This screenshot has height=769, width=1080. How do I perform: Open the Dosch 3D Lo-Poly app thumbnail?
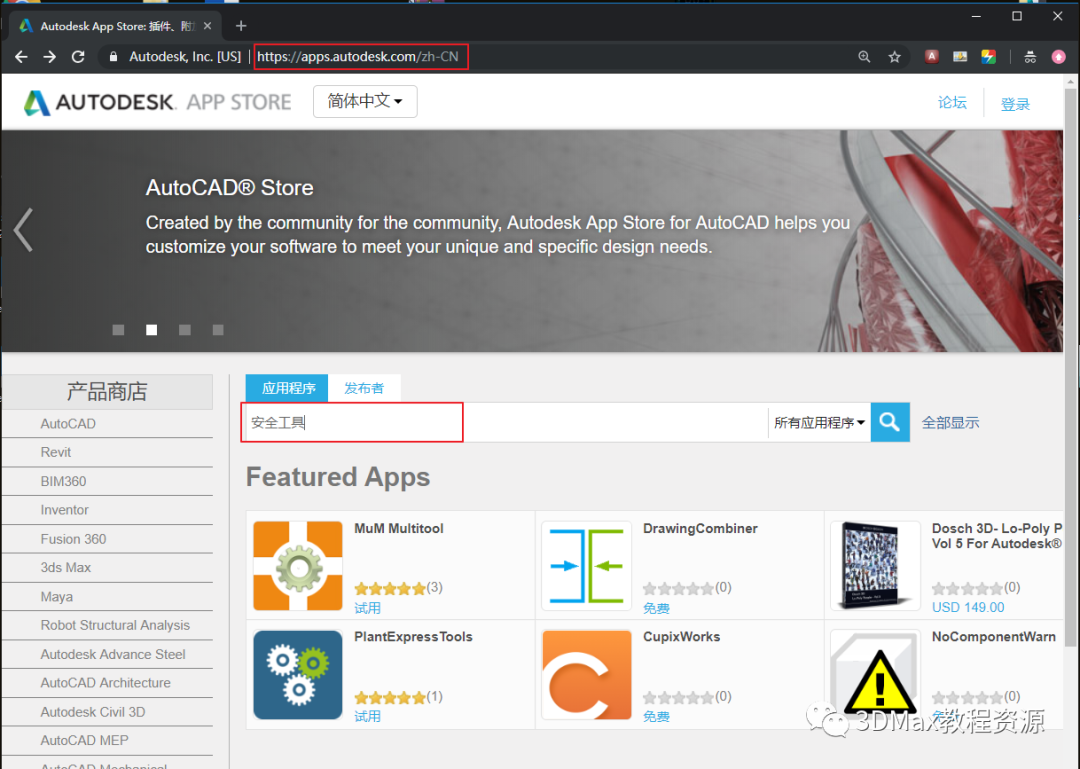[x=875, y=566]
